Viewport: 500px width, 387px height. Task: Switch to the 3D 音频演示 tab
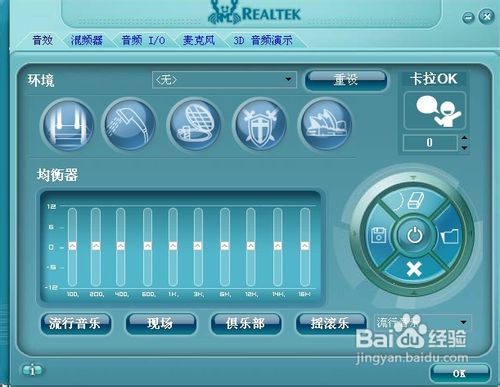263,41
